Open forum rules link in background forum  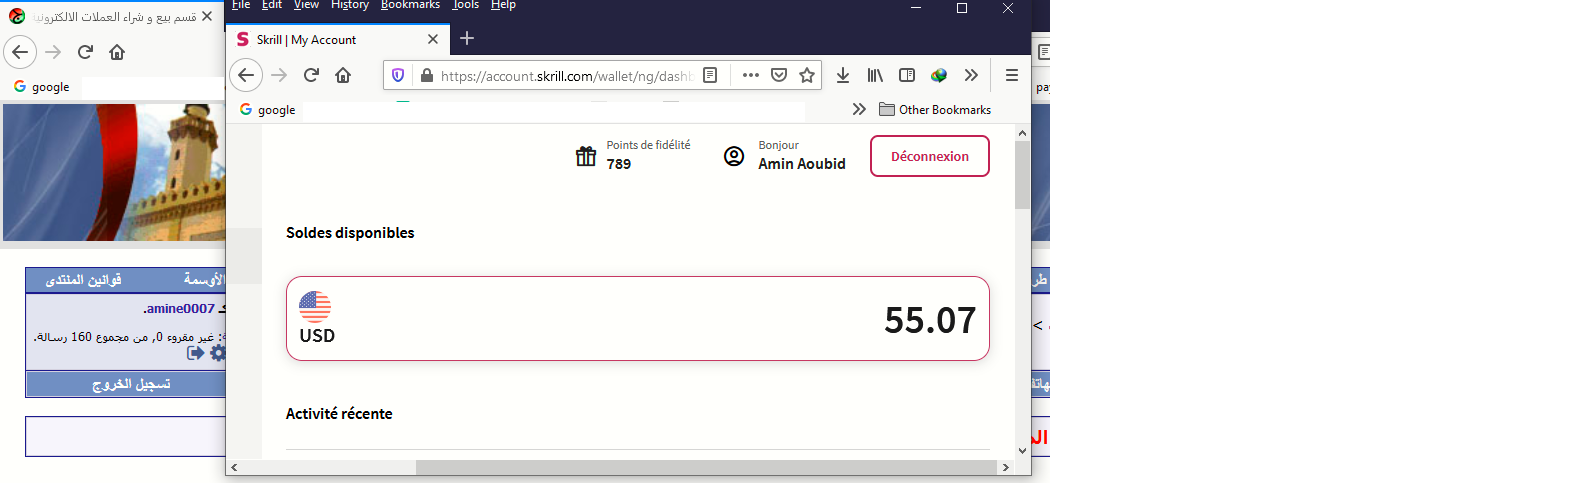[83, 280]
